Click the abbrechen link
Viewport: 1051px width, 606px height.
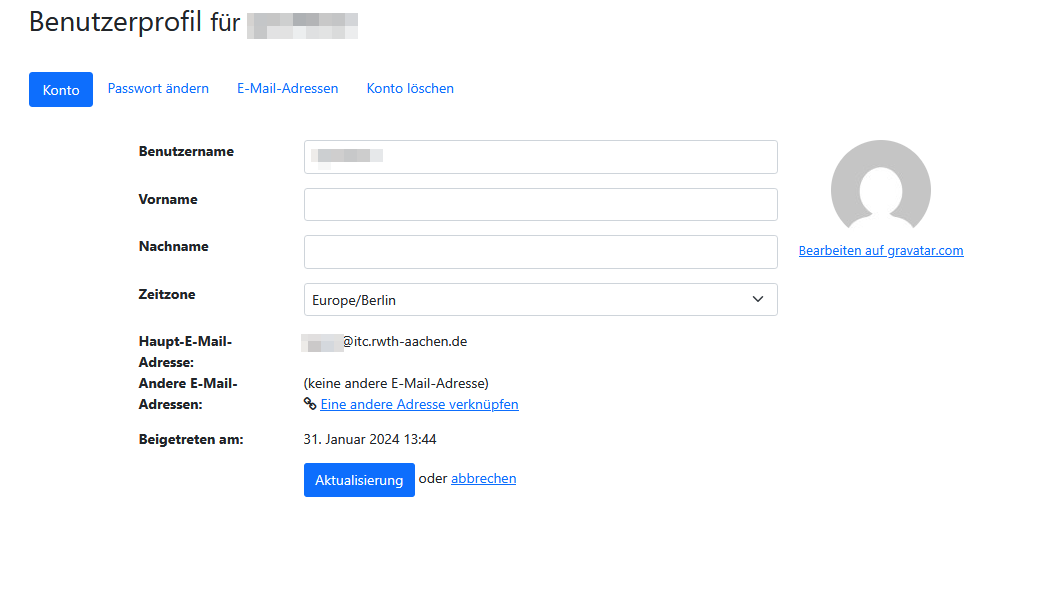pos(483,478)
